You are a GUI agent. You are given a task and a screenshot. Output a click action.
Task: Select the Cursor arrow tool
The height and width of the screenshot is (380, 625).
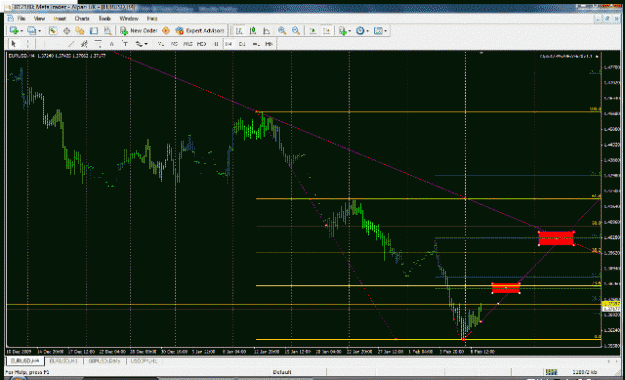[x=14, y=43]
